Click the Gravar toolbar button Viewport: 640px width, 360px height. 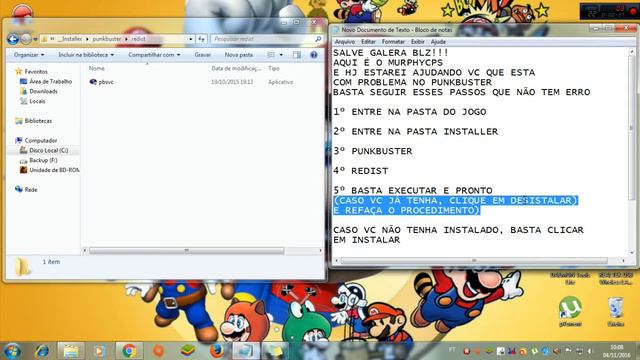[x=203, y=55]
